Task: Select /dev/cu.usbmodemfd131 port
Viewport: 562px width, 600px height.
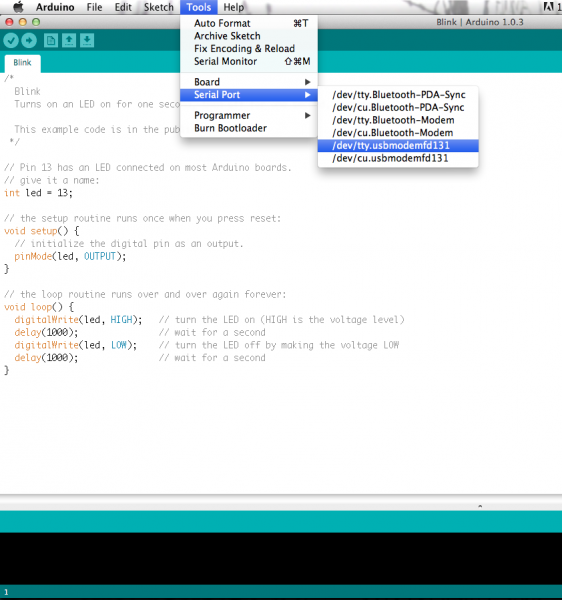Action: pyautogui.click(x=398, y=158)
